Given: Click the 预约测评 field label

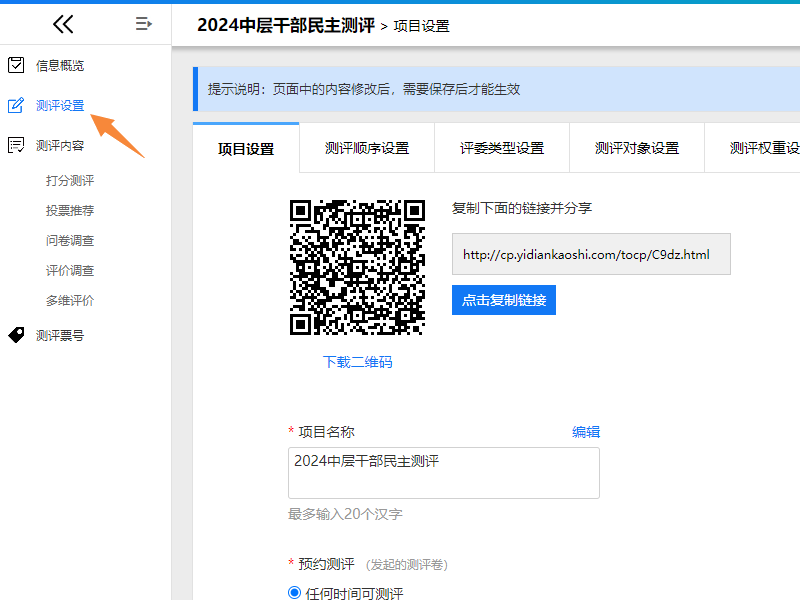Looking at the screenshot, I should (326, 564).
